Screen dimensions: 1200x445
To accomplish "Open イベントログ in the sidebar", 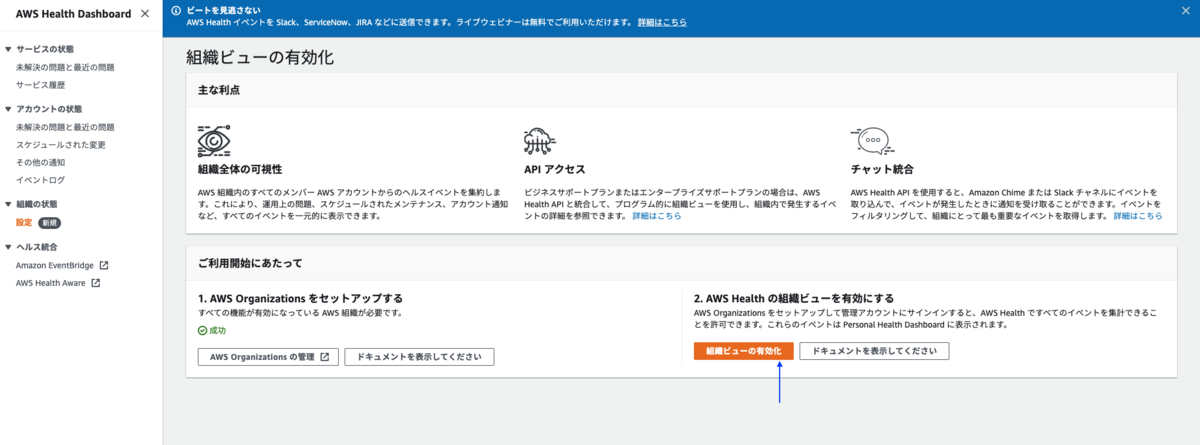I will click(40, 180).
